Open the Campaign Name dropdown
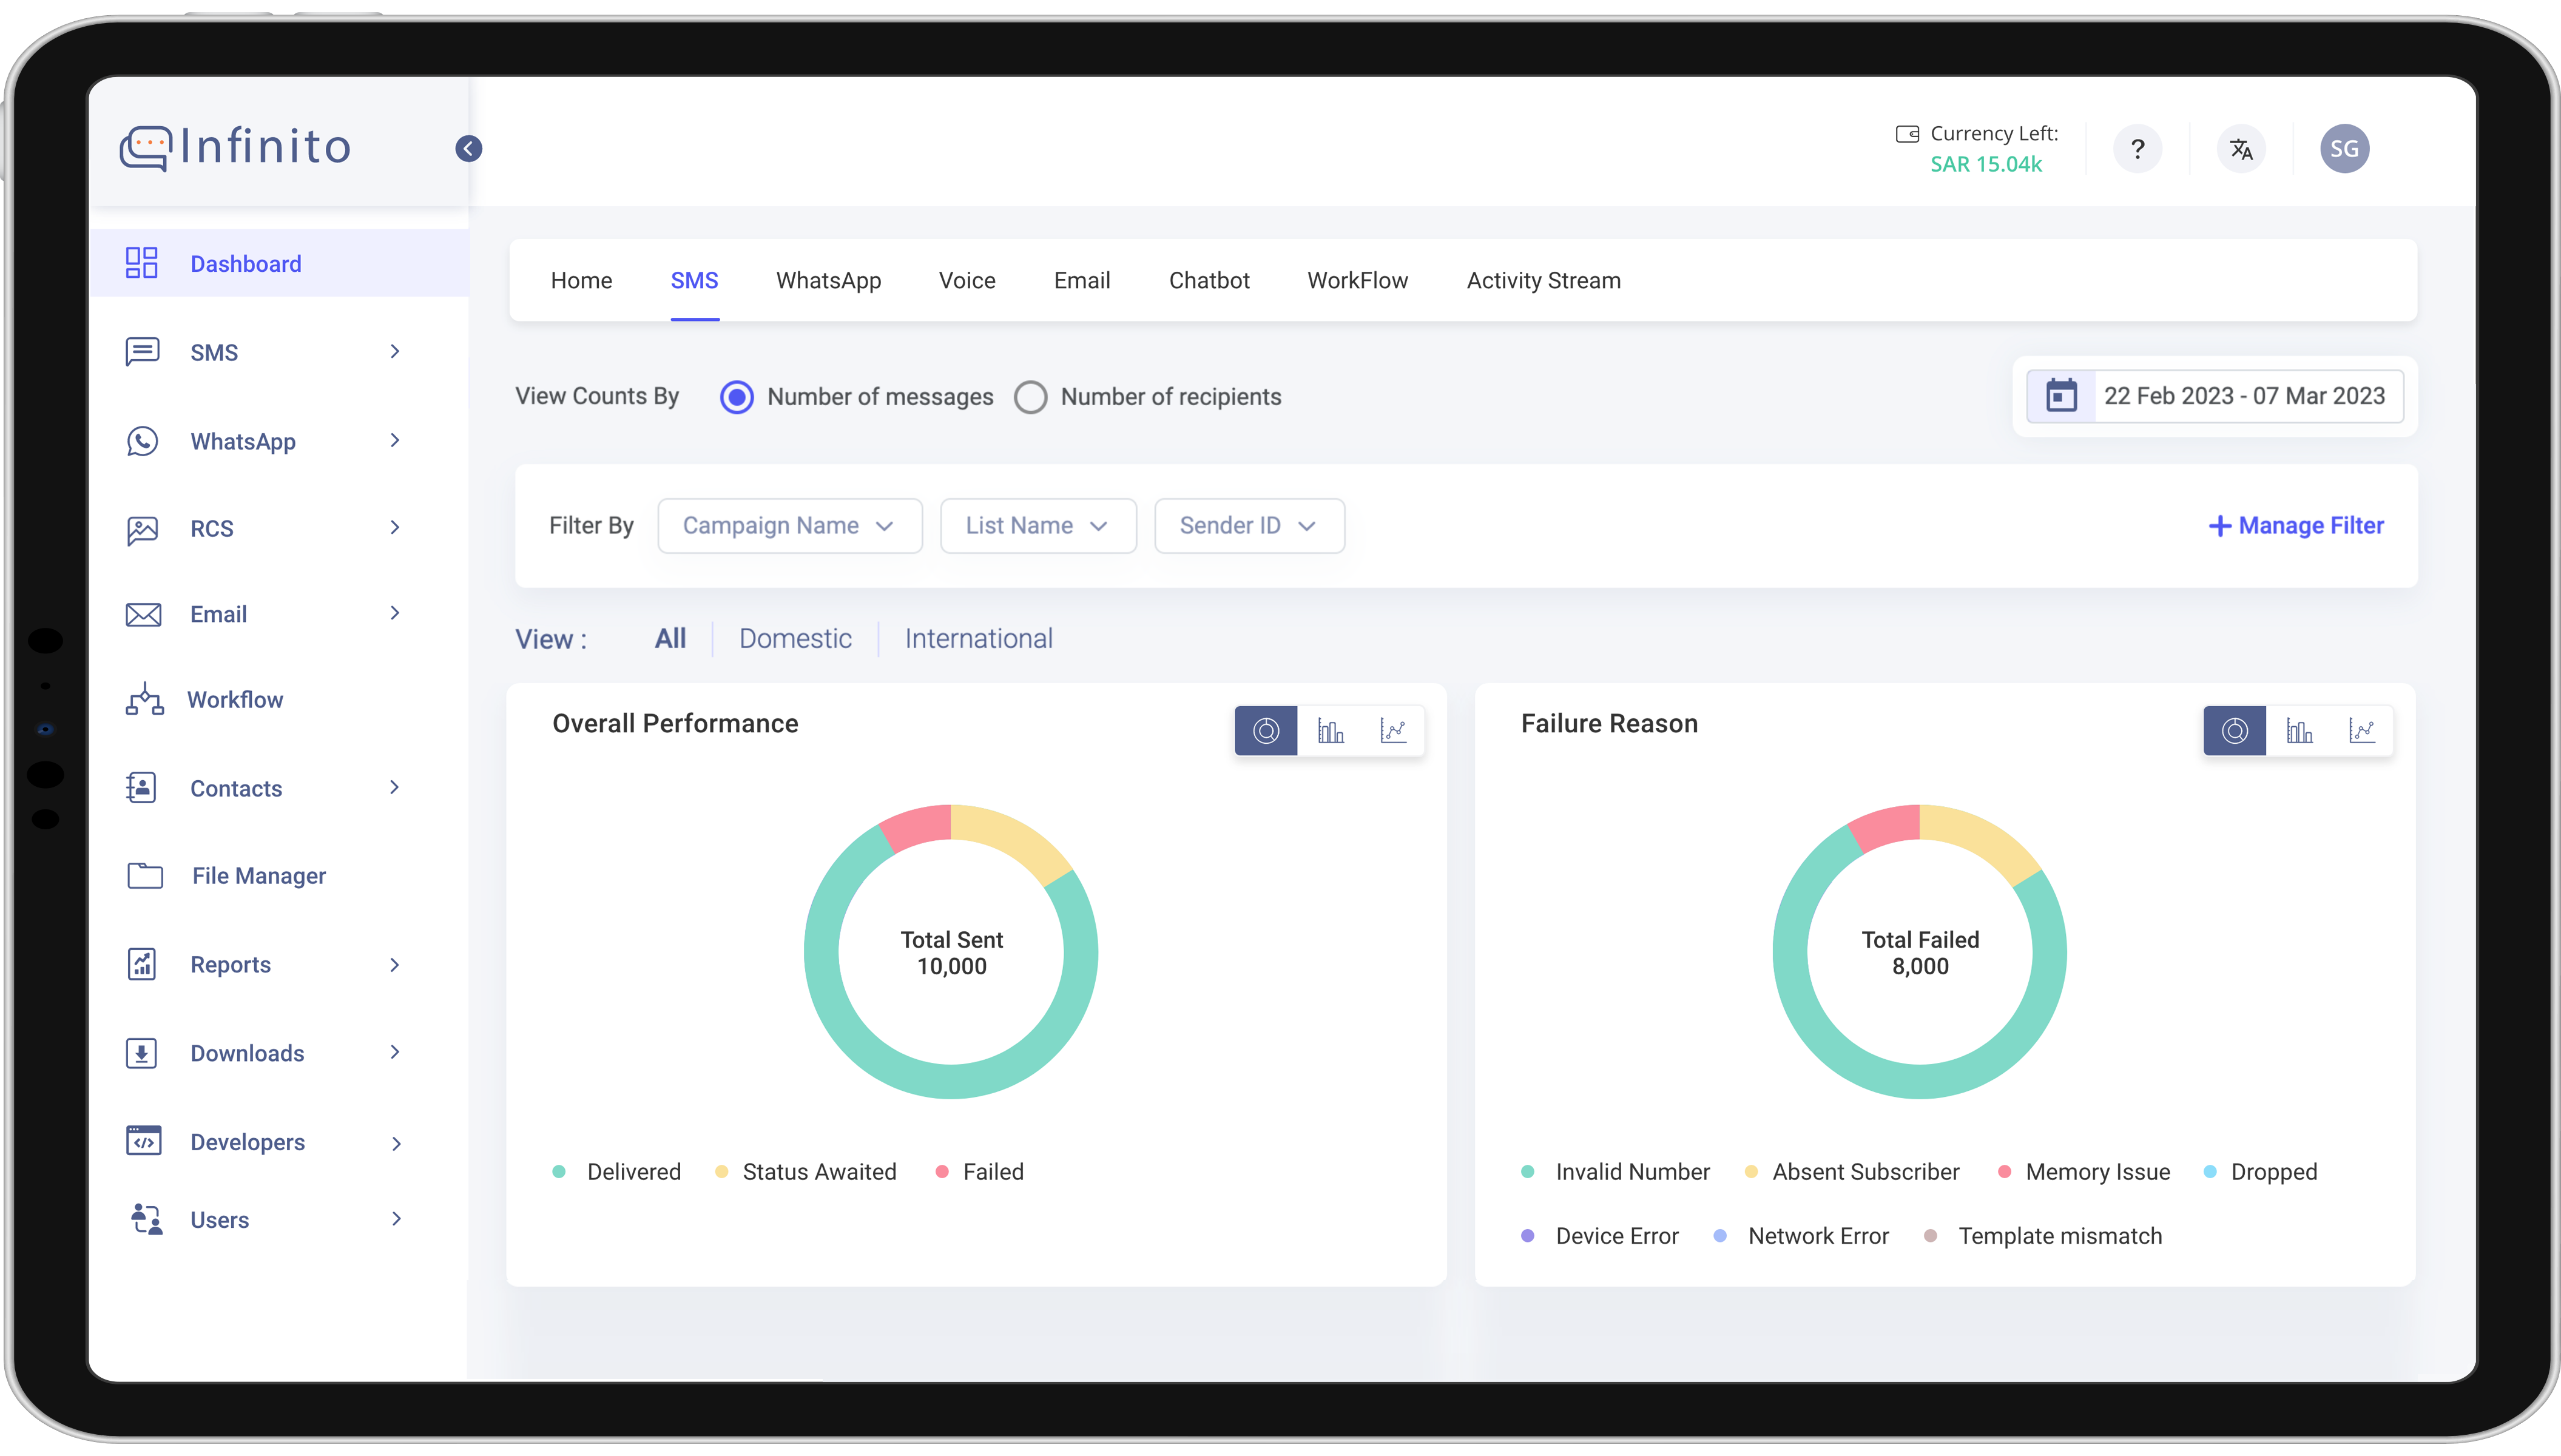Screen dimensions: 2561x1456 pos(789,526)
